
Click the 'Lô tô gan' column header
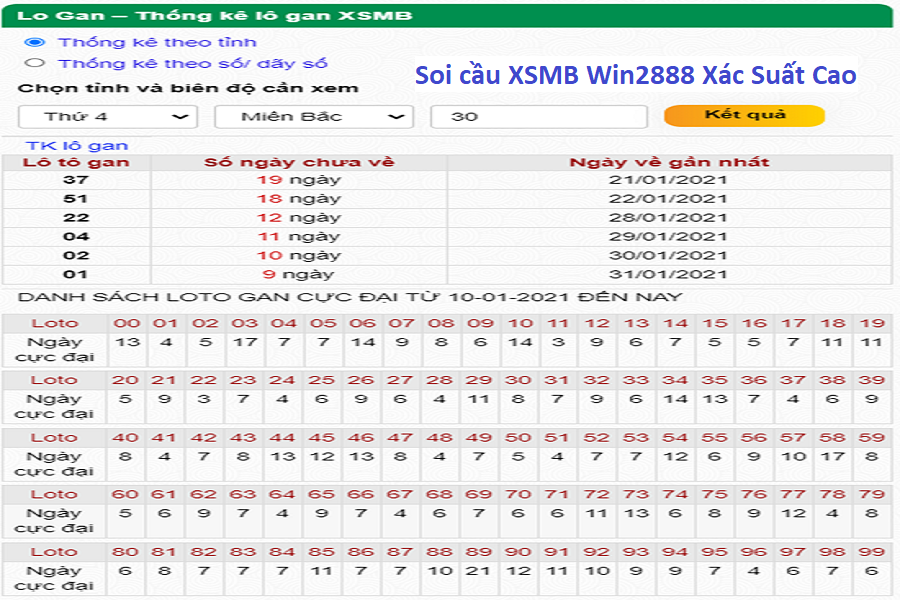point(76,162)
